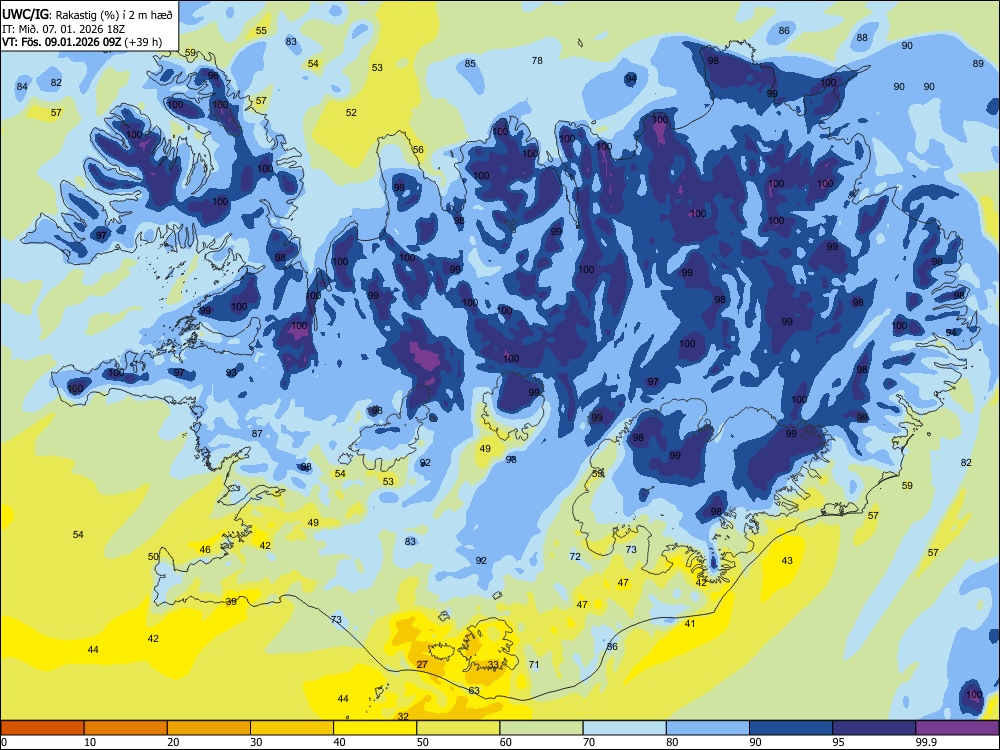Click the navy 95–99.9 legend swatch
Viewport: 1000px width, 750px height.
pos(874,728)
